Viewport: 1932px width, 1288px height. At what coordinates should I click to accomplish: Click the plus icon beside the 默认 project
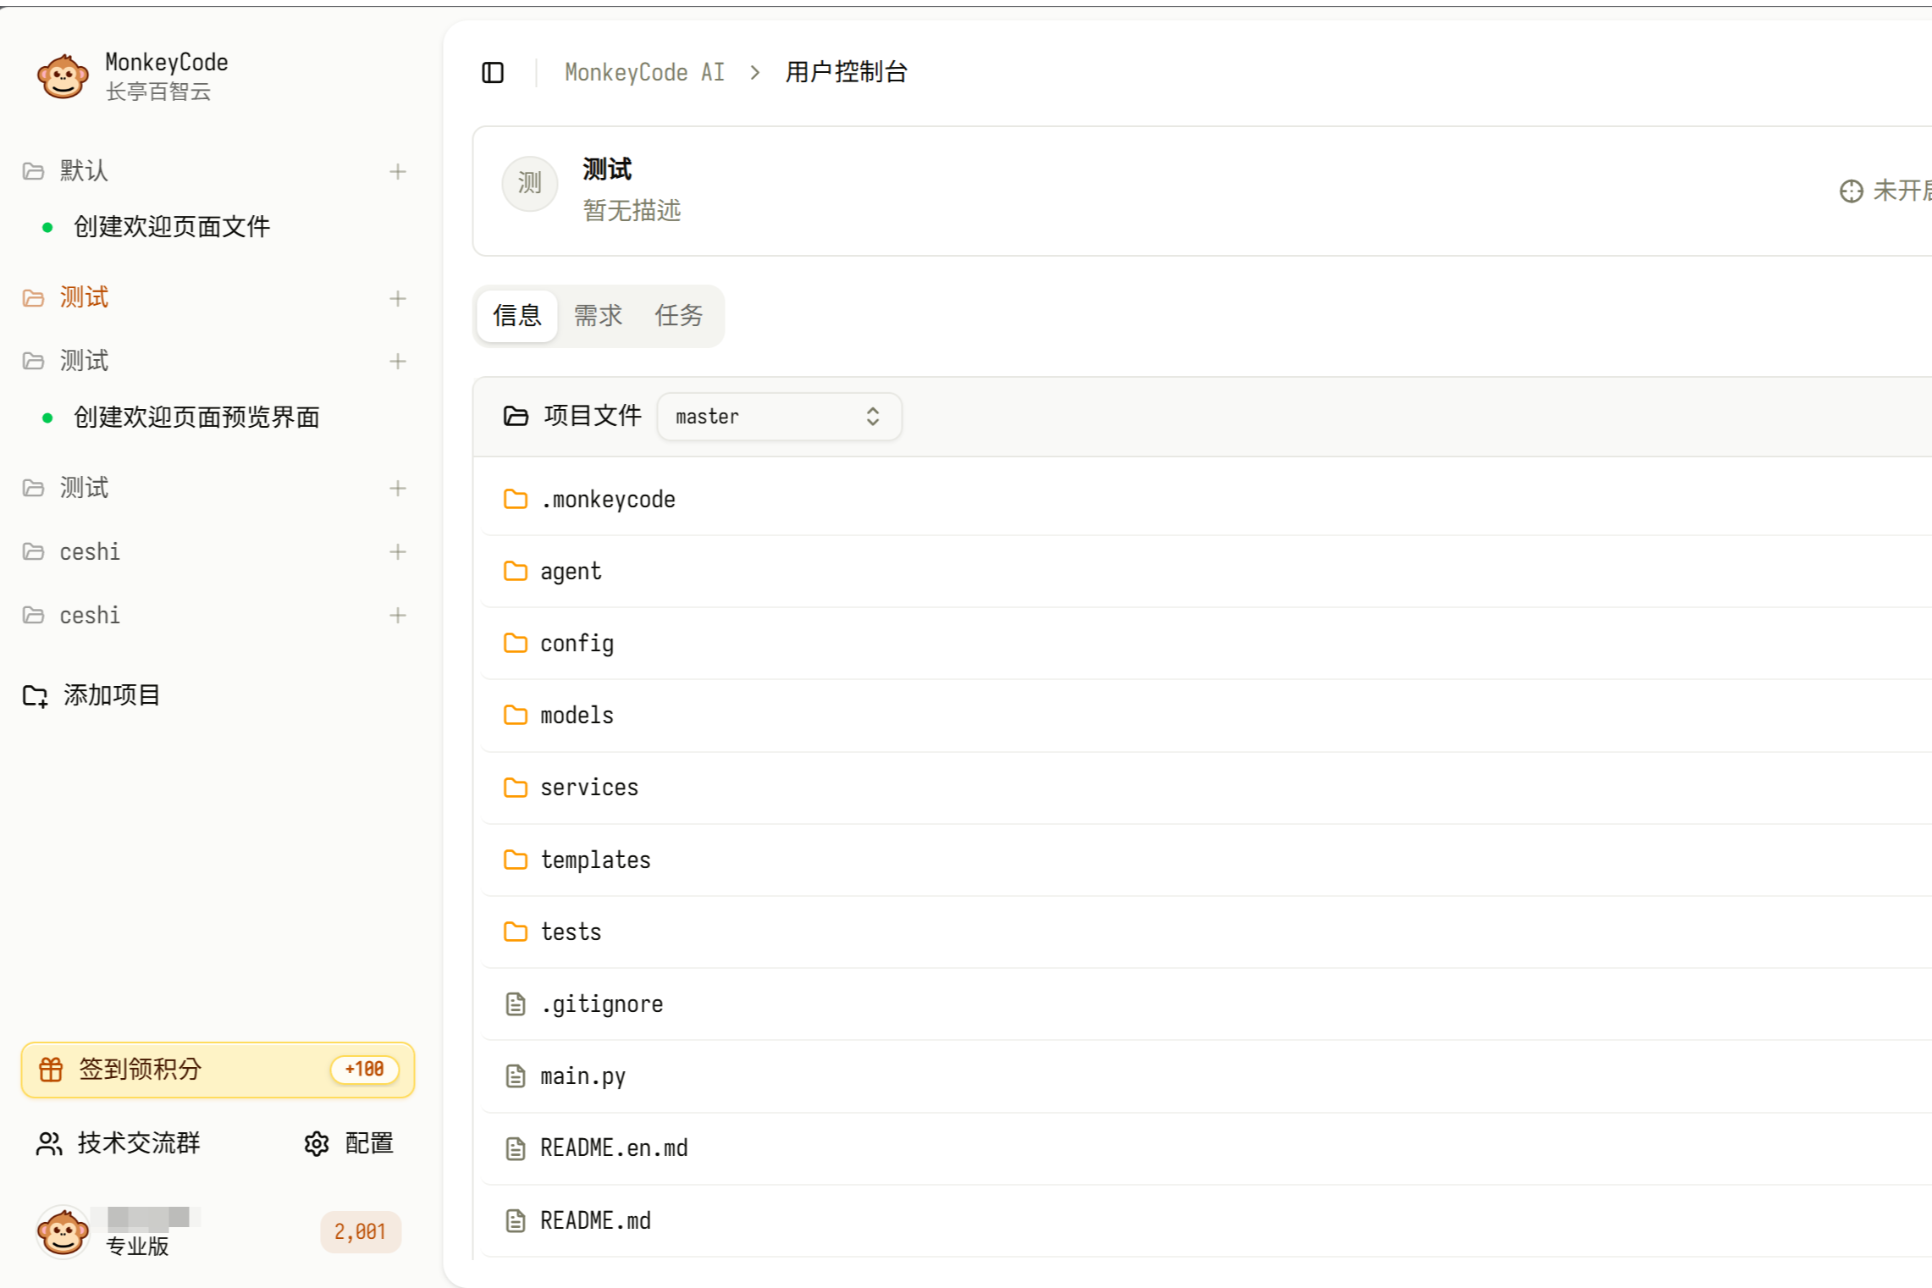(398, 172)
